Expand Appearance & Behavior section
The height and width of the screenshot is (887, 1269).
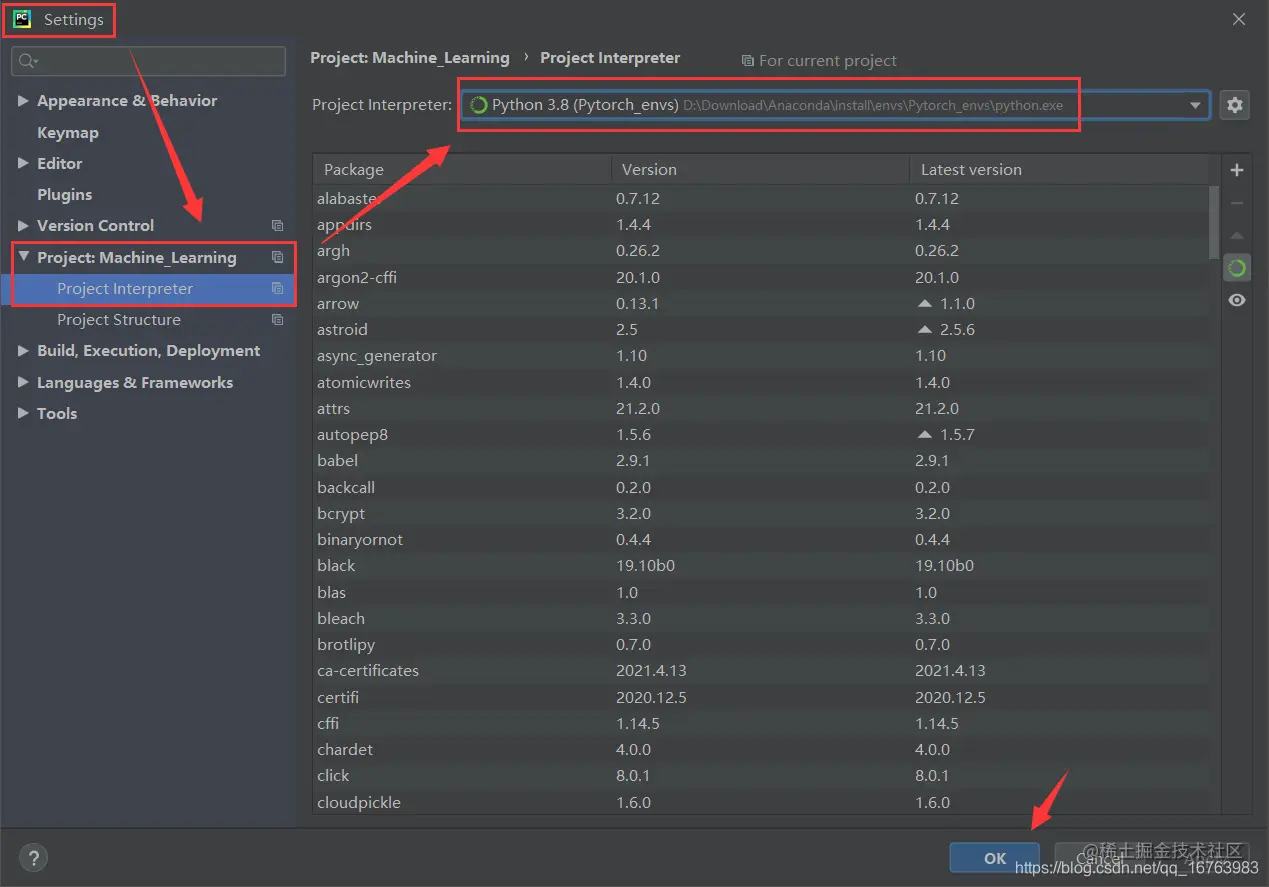(x=23, y=101)
